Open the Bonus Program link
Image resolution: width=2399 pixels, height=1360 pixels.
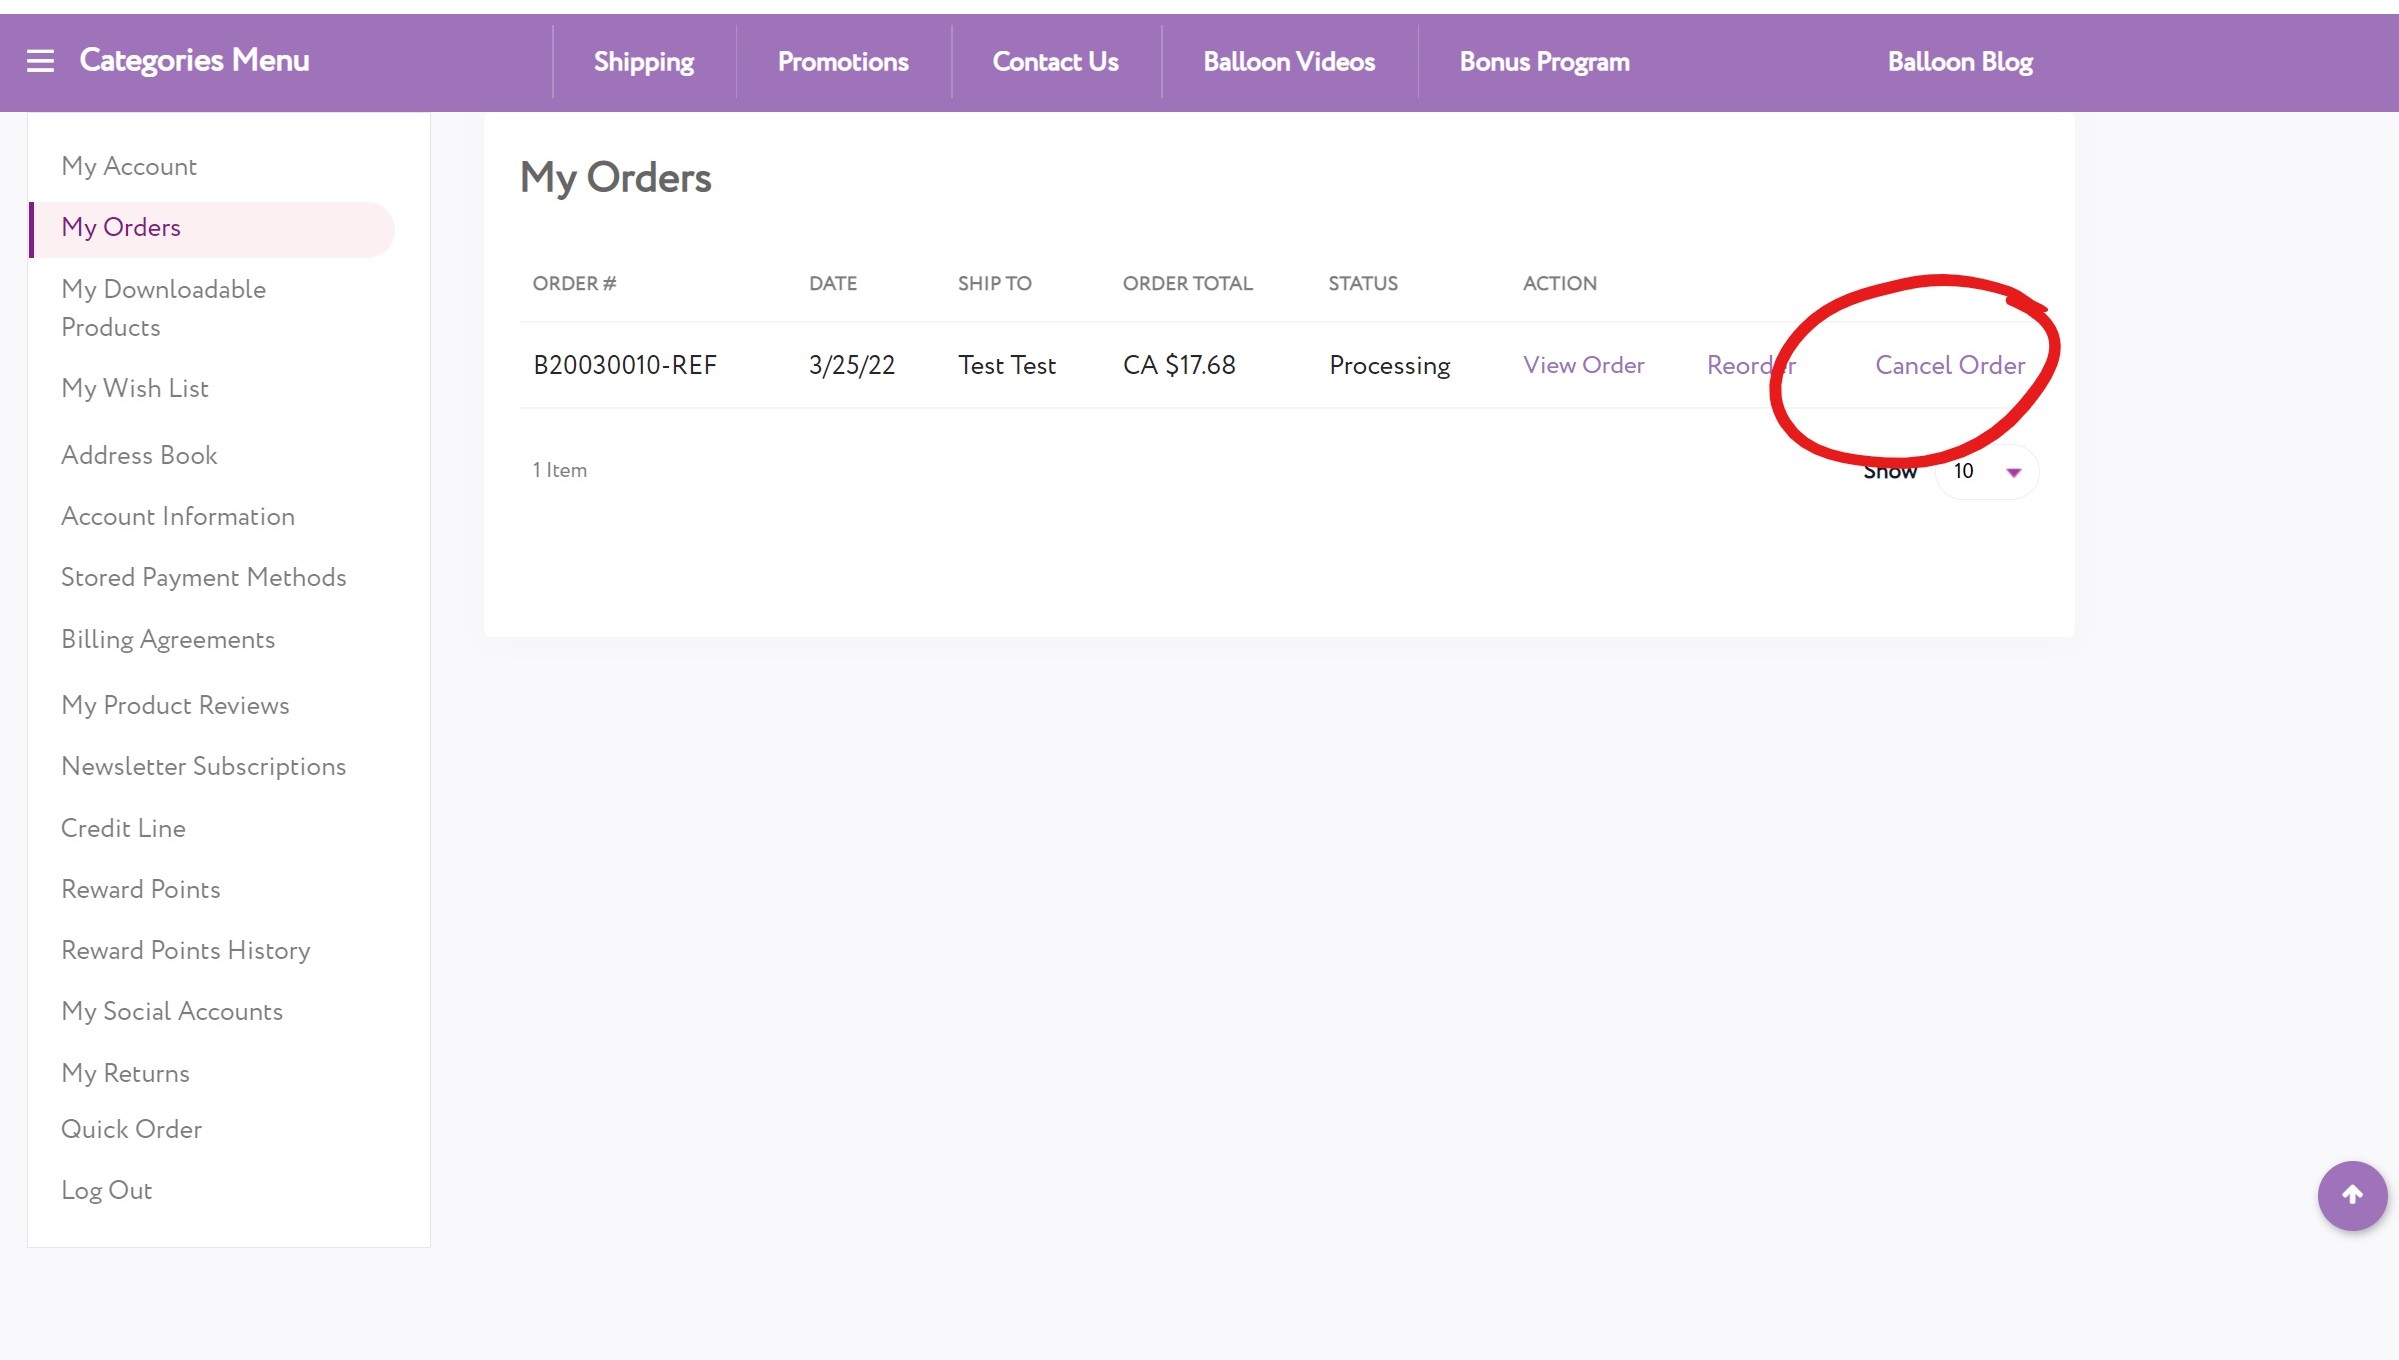pos(1544,62)
